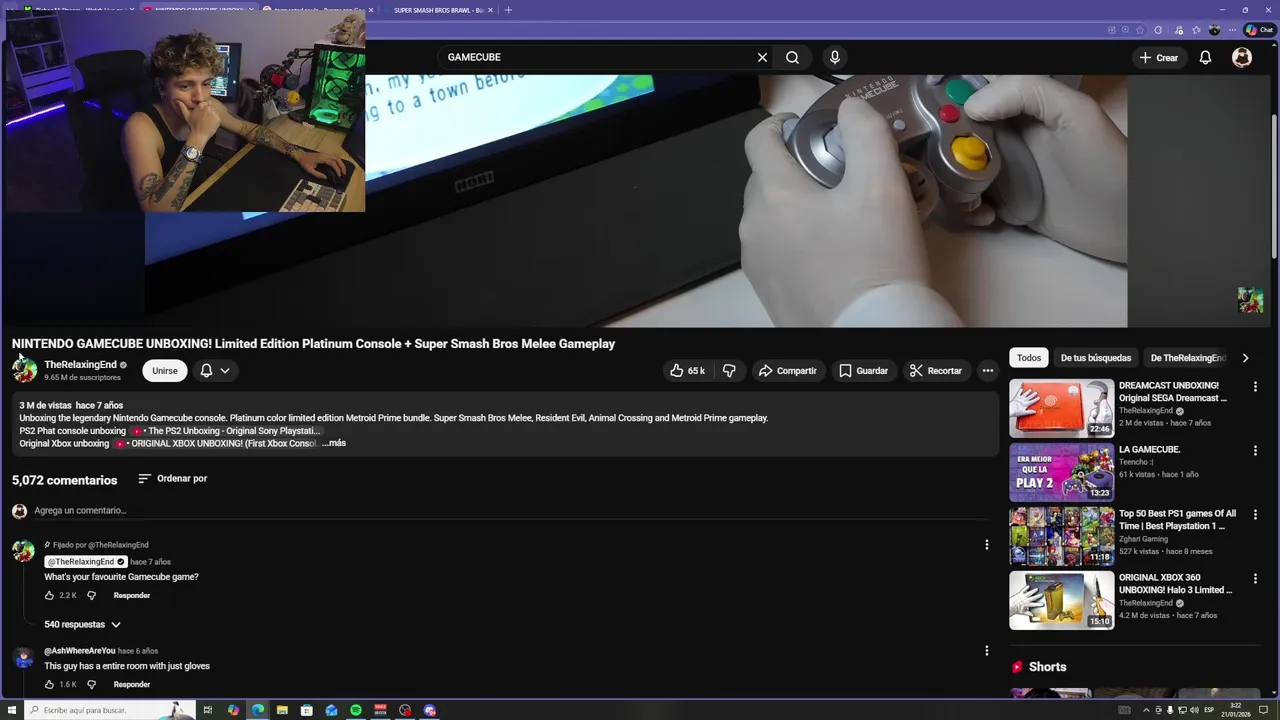Open TheRelaxingEnd channel name link
This screenshot has height=720, width=1280.
pyautogui.click(x=80, y=365)
